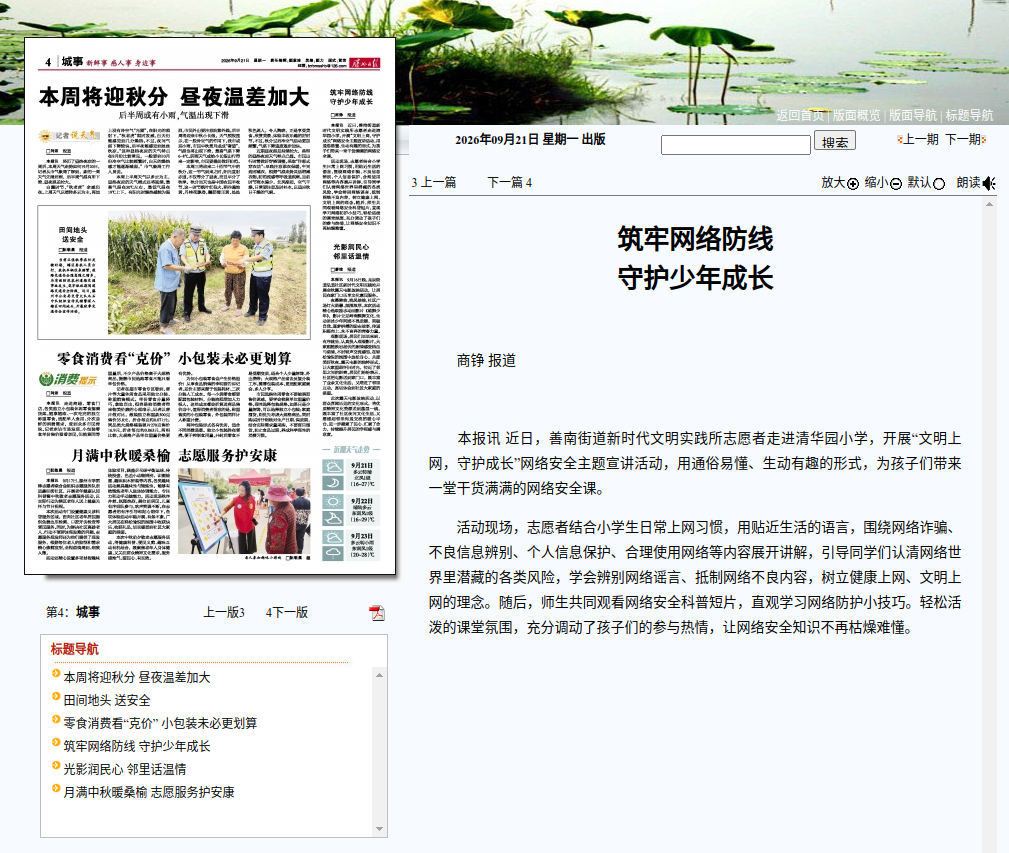
Task: Open 版面概览 in the top banner
Action: (x=856, y=115)
